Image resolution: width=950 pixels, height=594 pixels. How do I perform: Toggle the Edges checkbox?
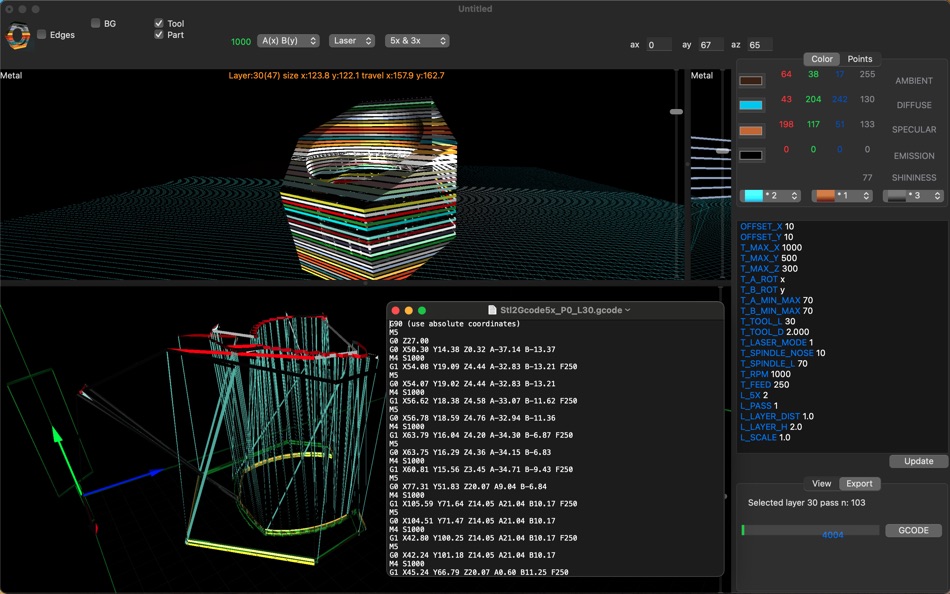pos(41,35)
